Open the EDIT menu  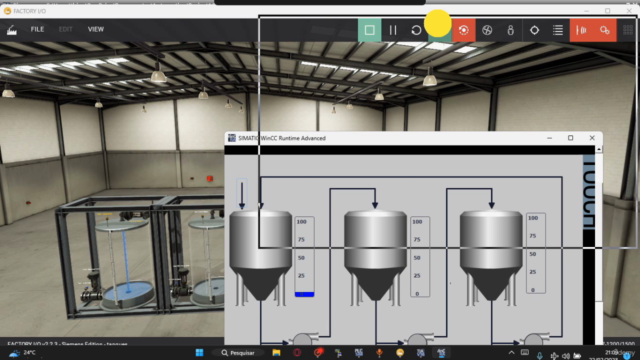(65, 29)
